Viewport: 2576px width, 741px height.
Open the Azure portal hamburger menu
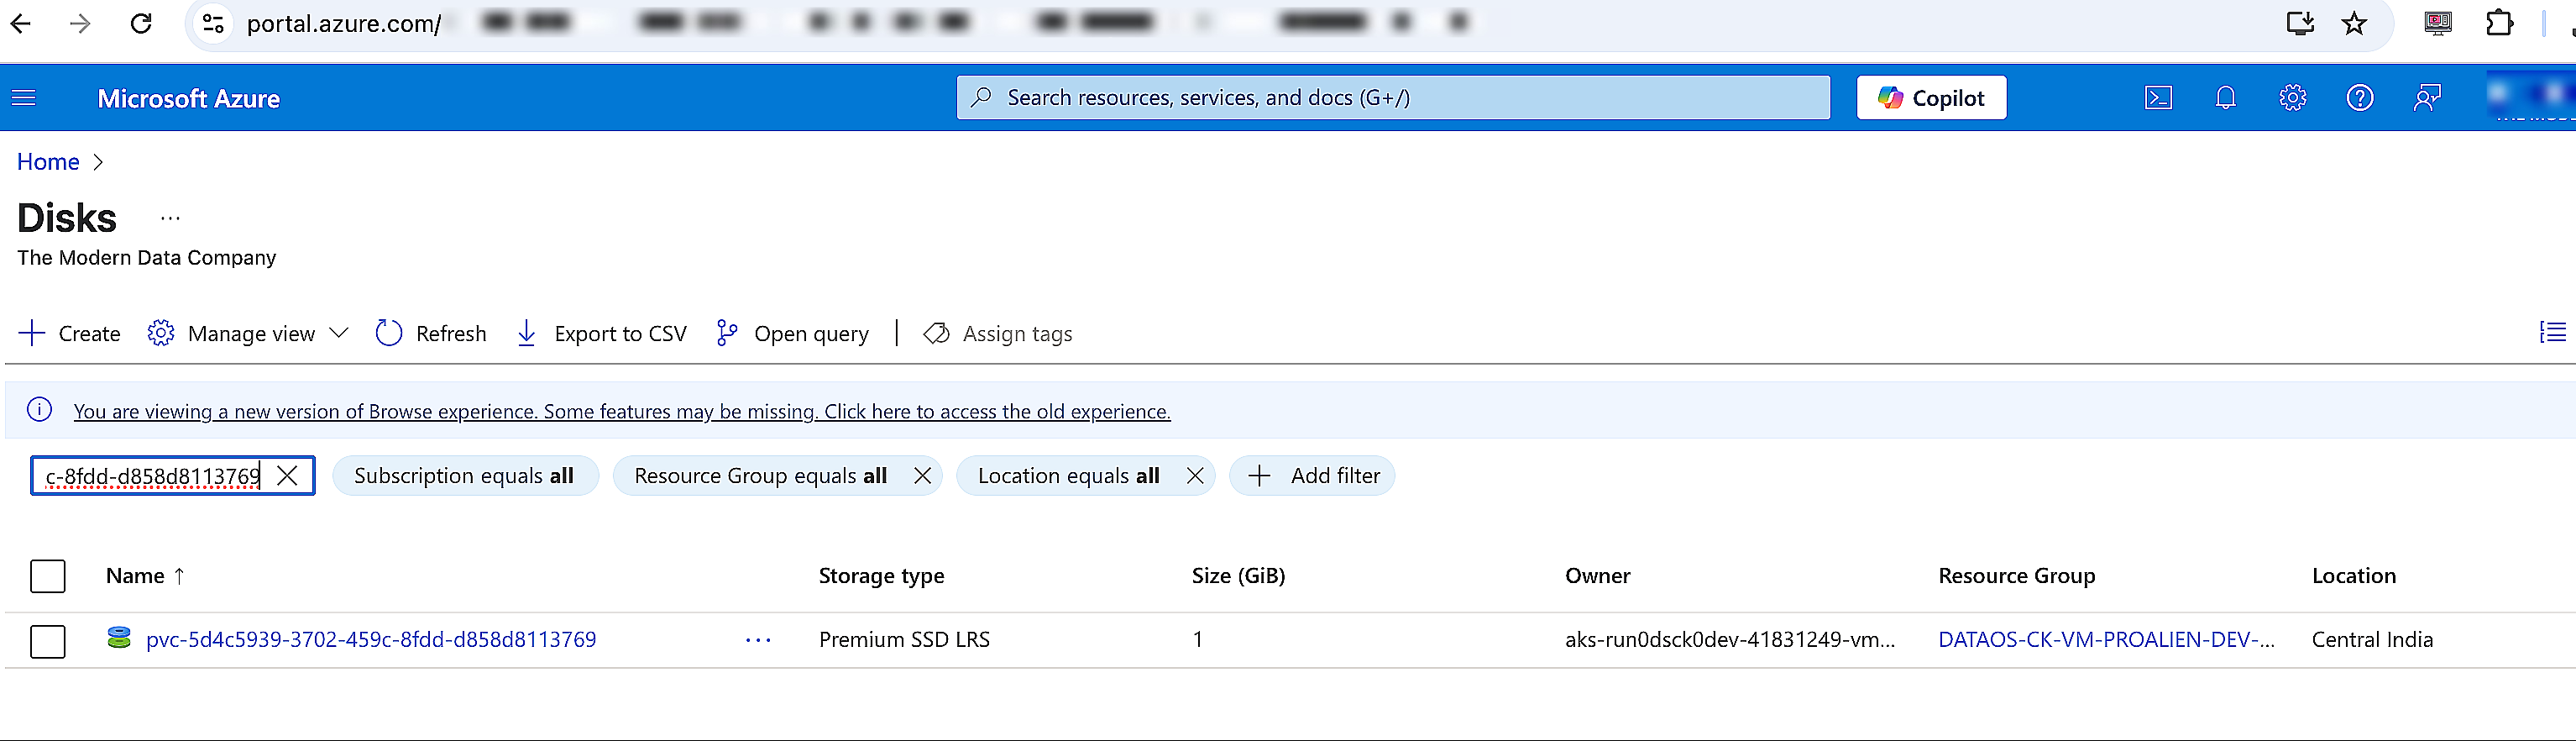coord(24,98)
